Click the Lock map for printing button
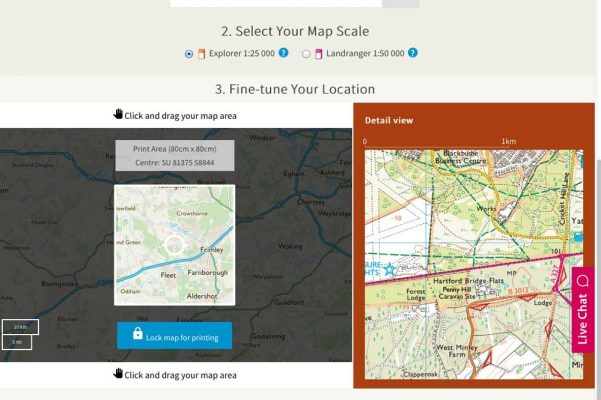Image resolution: width=601 pixels, height=400 pixels. 174,335
